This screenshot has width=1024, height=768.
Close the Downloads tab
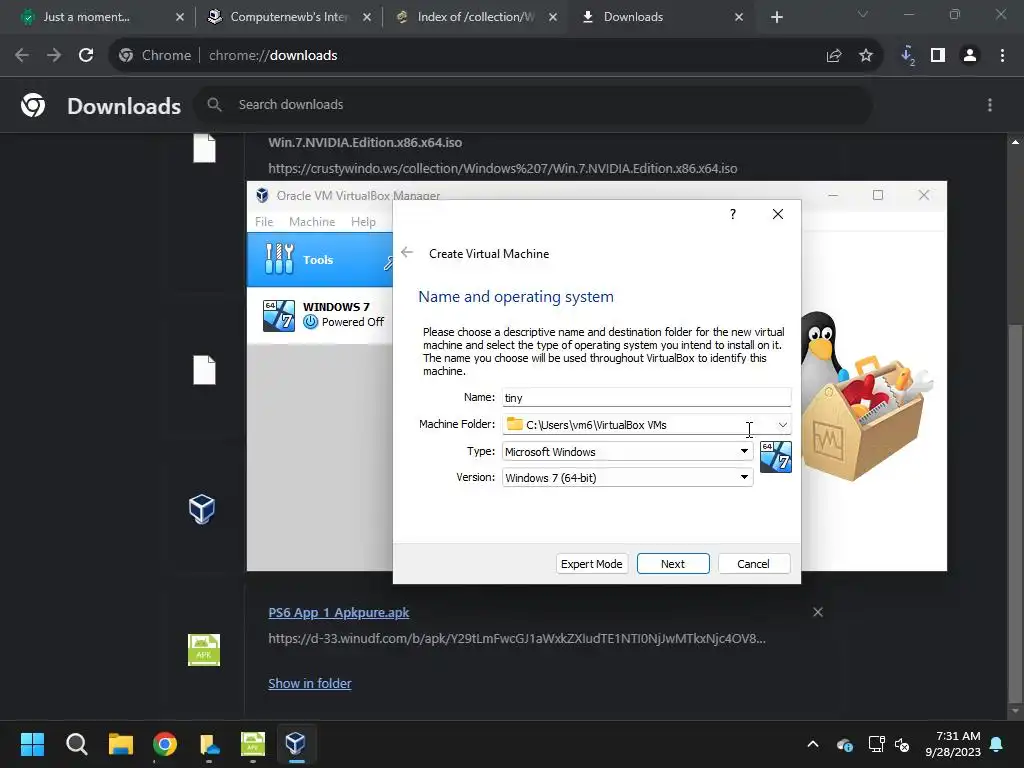739,17
